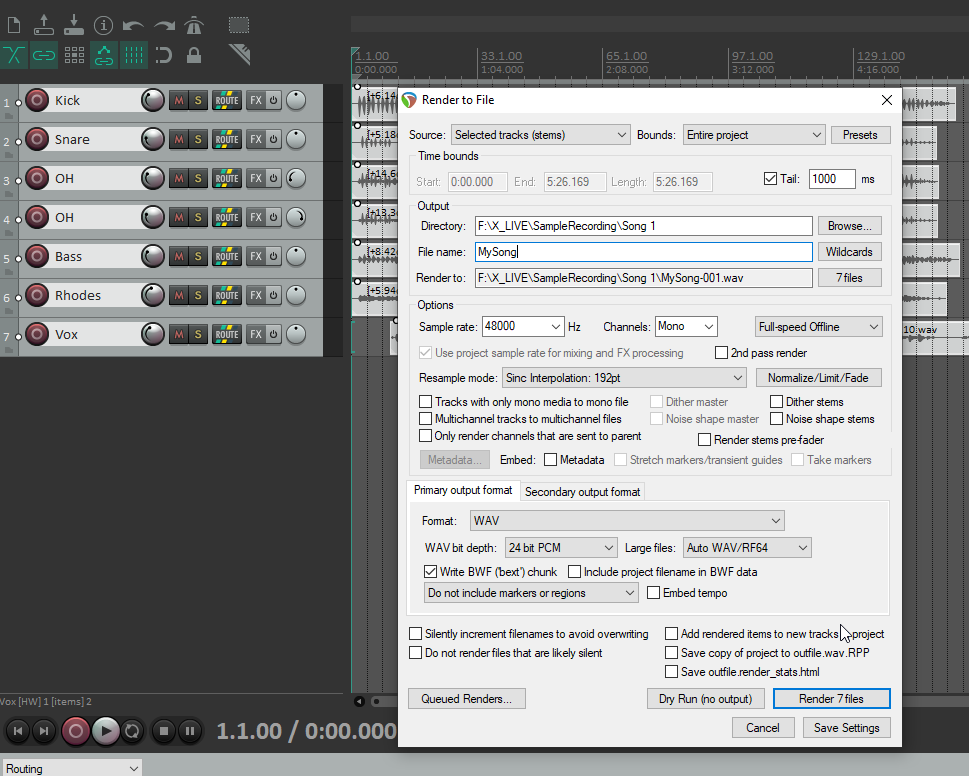Click Render 7 files button
This screenshot has width=969, height=776.
coord(831,699)
